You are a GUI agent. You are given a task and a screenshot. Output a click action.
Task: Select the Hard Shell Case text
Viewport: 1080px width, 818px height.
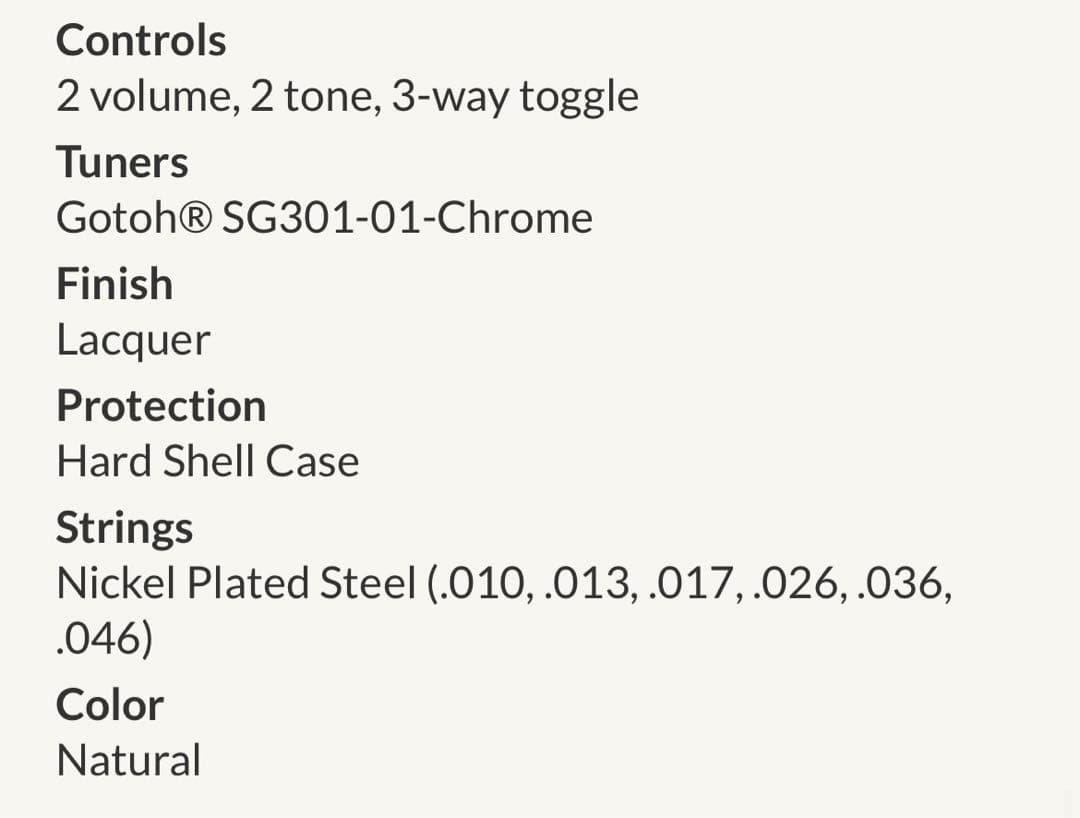tap(207, 463)
